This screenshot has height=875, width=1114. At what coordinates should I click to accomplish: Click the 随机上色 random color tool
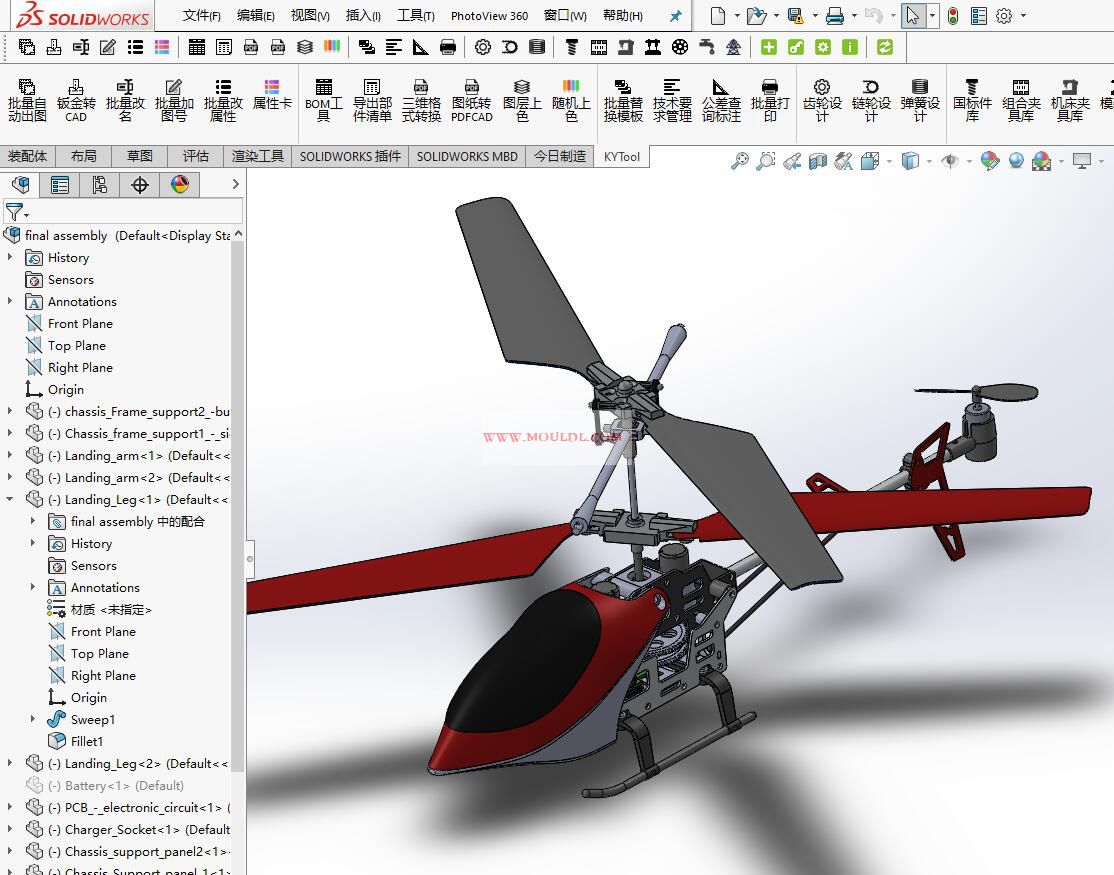tap(570, 100)
